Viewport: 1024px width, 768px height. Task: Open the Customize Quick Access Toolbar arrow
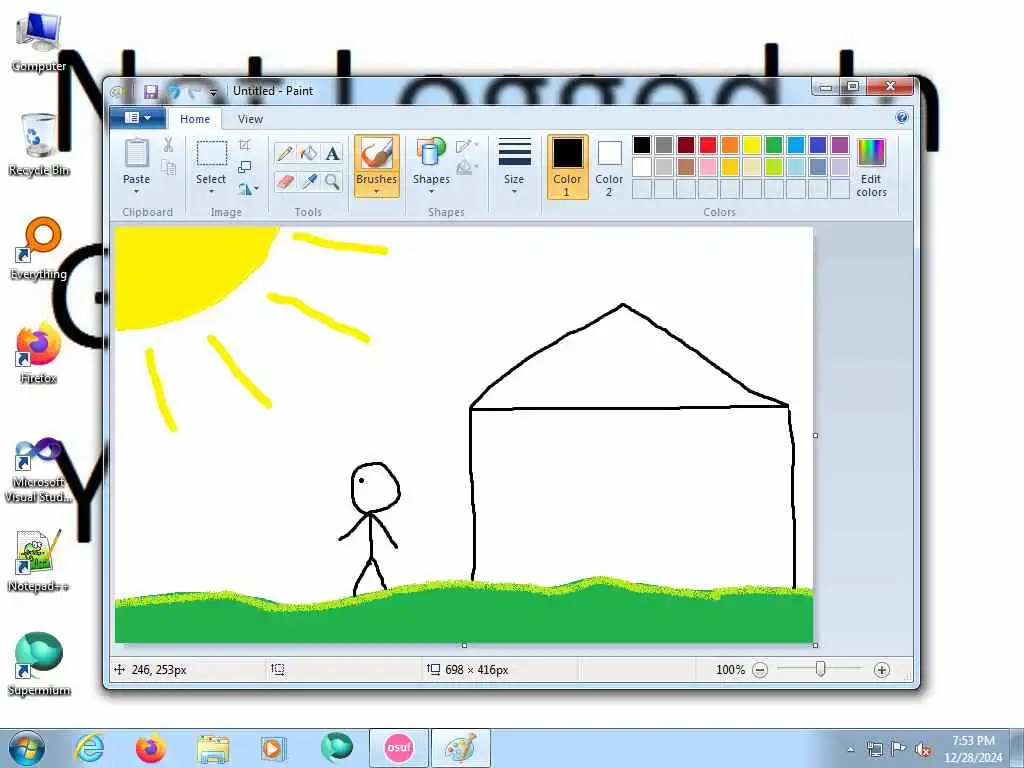point(213,92)
